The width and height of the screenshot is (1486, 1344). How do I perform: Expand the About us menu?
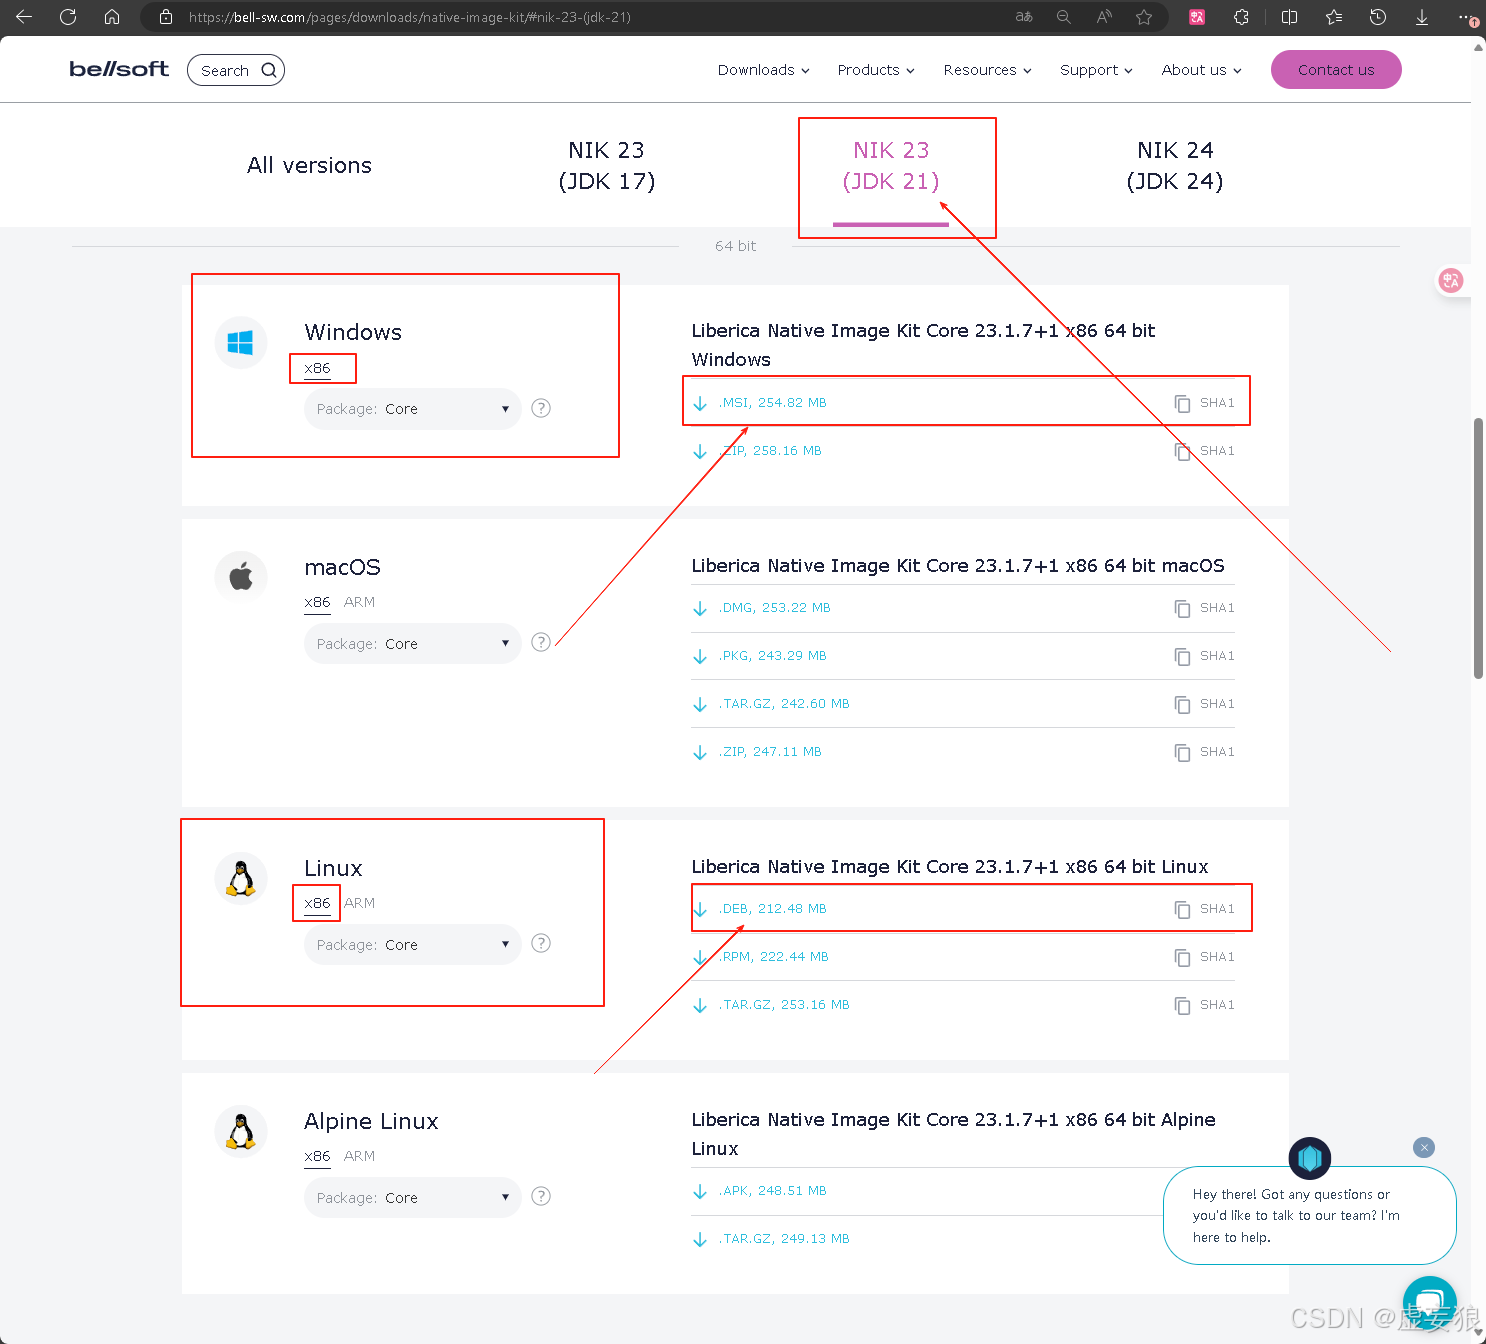(x=1201, y=70)
